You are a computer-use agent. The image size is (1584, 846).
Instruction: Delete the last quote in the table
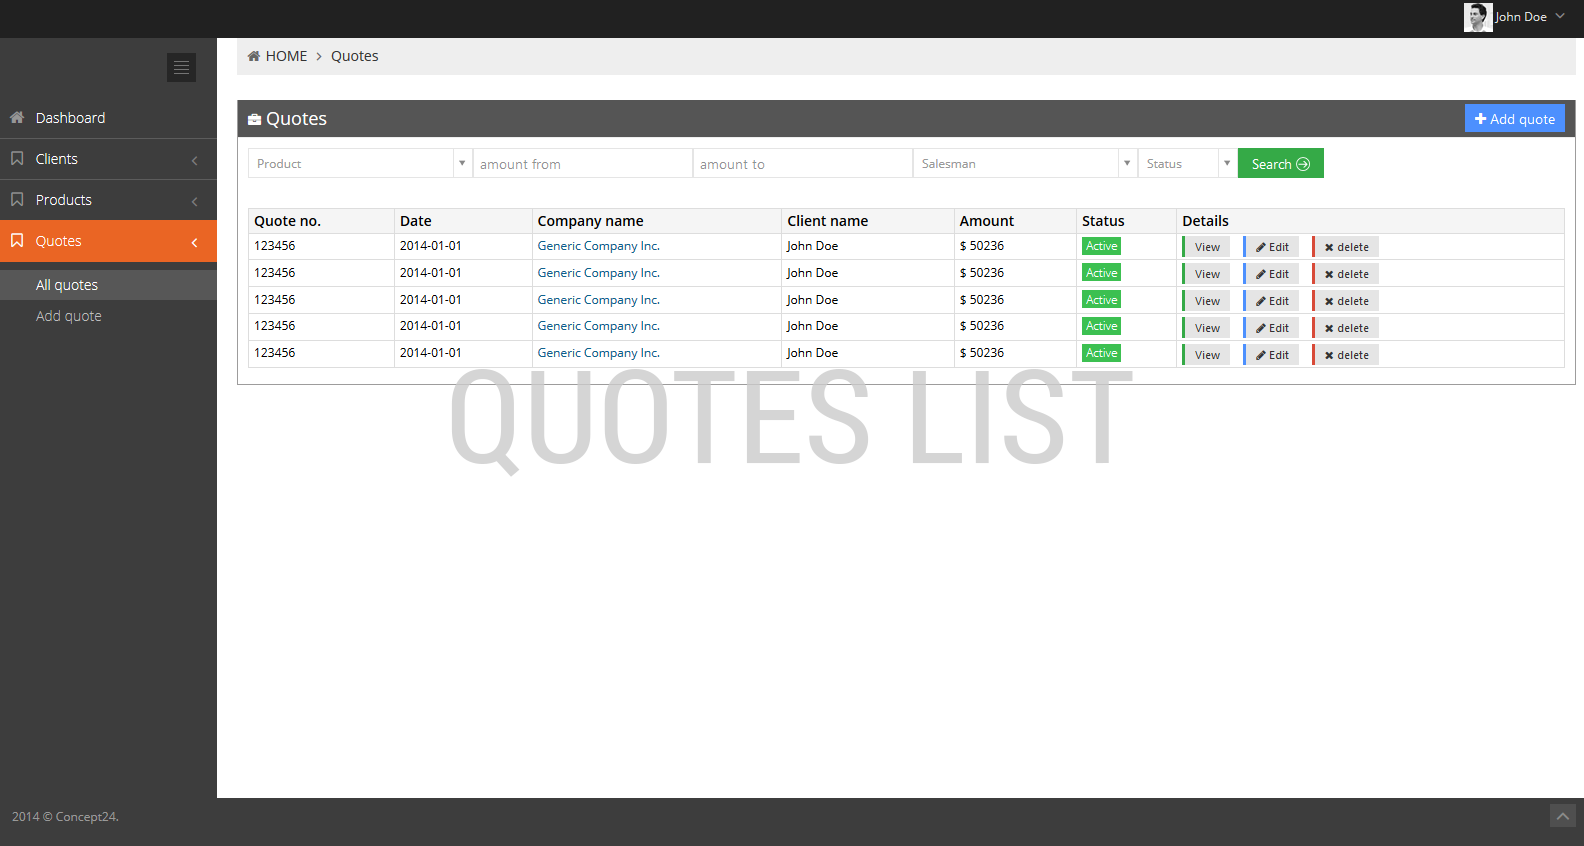click(x=1346, y=355)
